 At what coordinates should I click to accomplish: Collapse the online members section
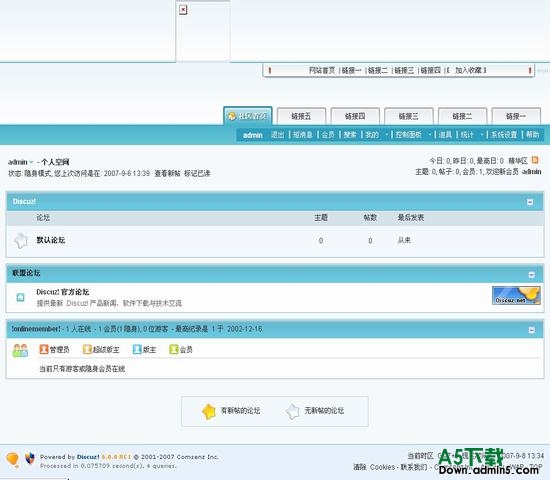[x=532, y=330]
